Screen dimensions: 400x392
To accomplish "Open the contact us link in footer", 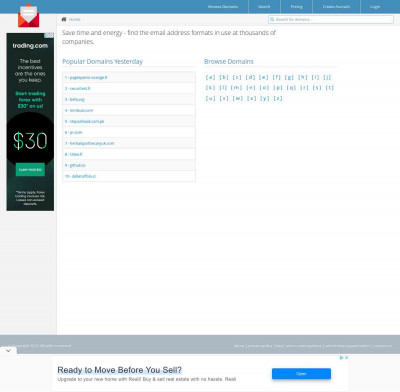I will tap(383, 346).
